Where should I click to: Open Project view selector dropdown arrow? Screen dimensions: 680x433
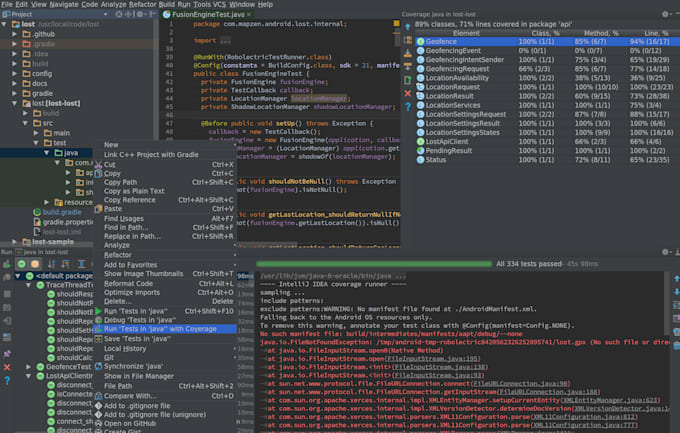point(105,14)
